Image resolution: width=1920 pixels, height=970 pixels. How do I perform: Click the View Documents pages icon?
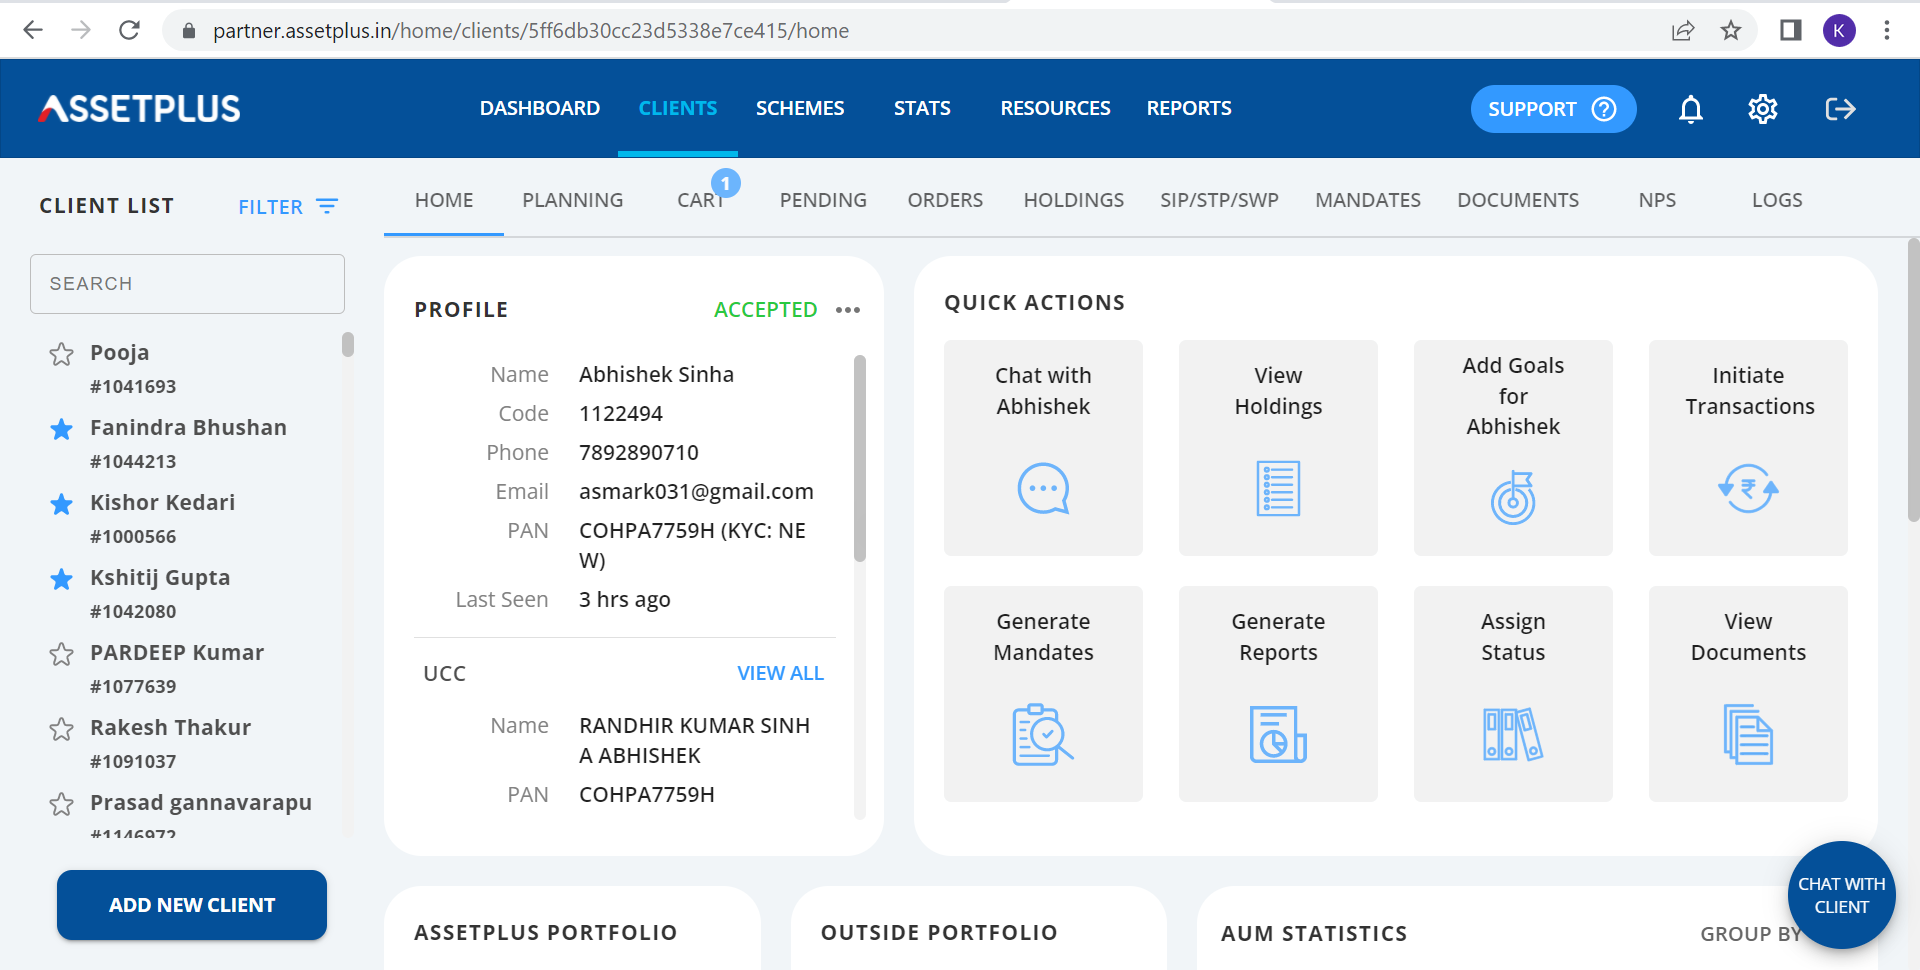pyautogui.click(x=1748, y=734)
